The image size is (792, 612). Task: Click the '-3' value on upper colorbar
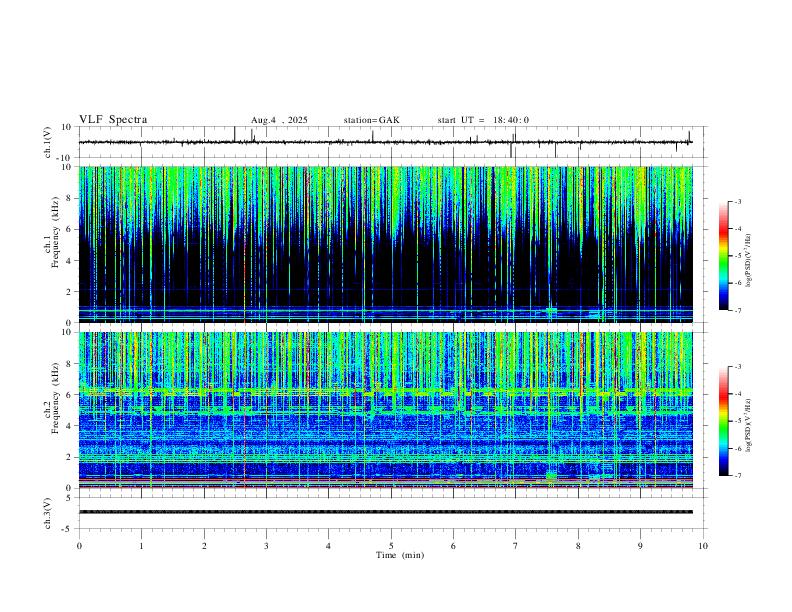[737, 201]
